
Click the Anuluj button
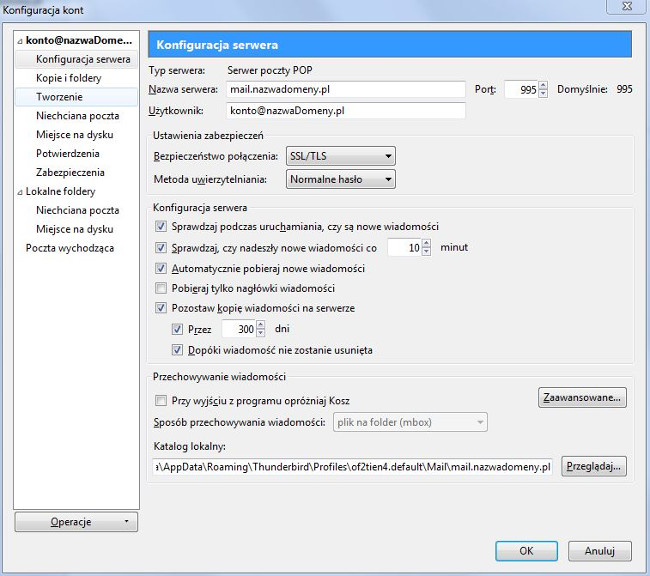point(599,551)
